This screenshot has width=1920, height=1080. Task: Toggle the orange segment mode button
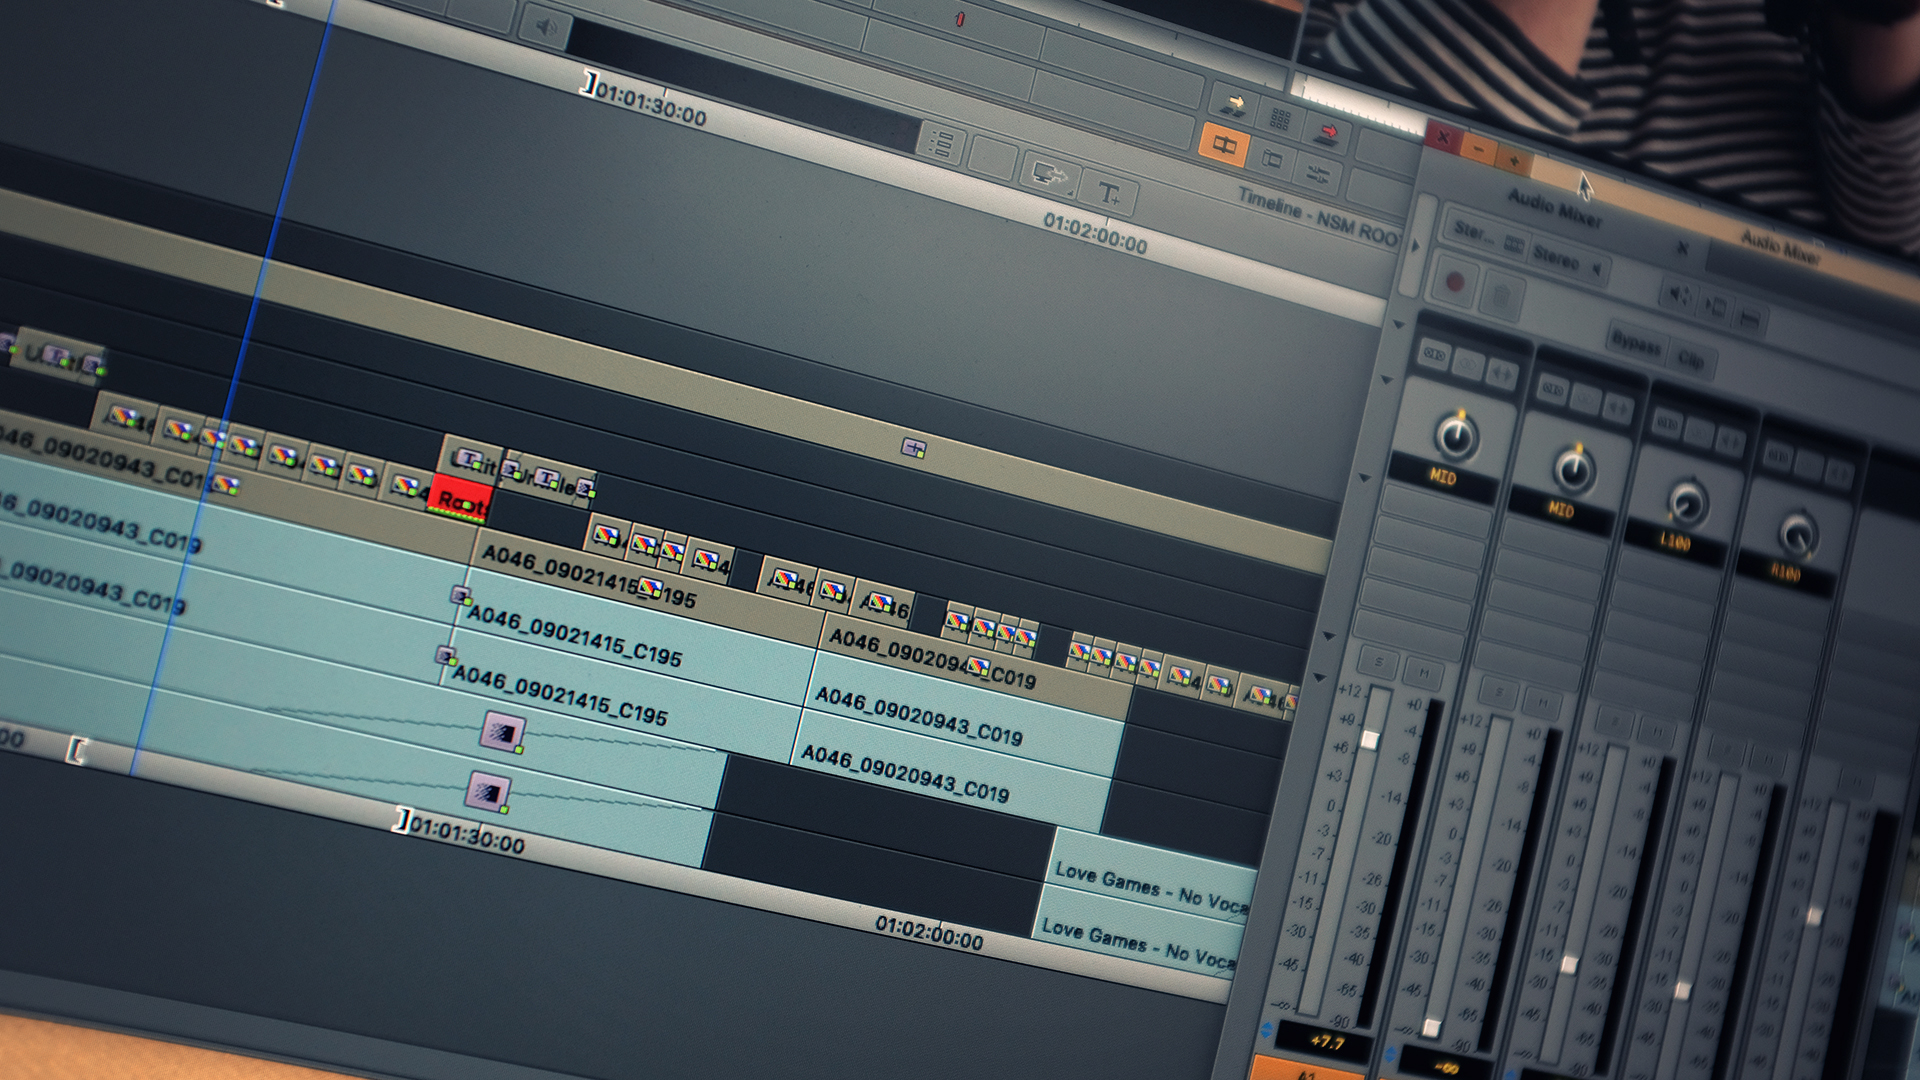(1224, 146)
